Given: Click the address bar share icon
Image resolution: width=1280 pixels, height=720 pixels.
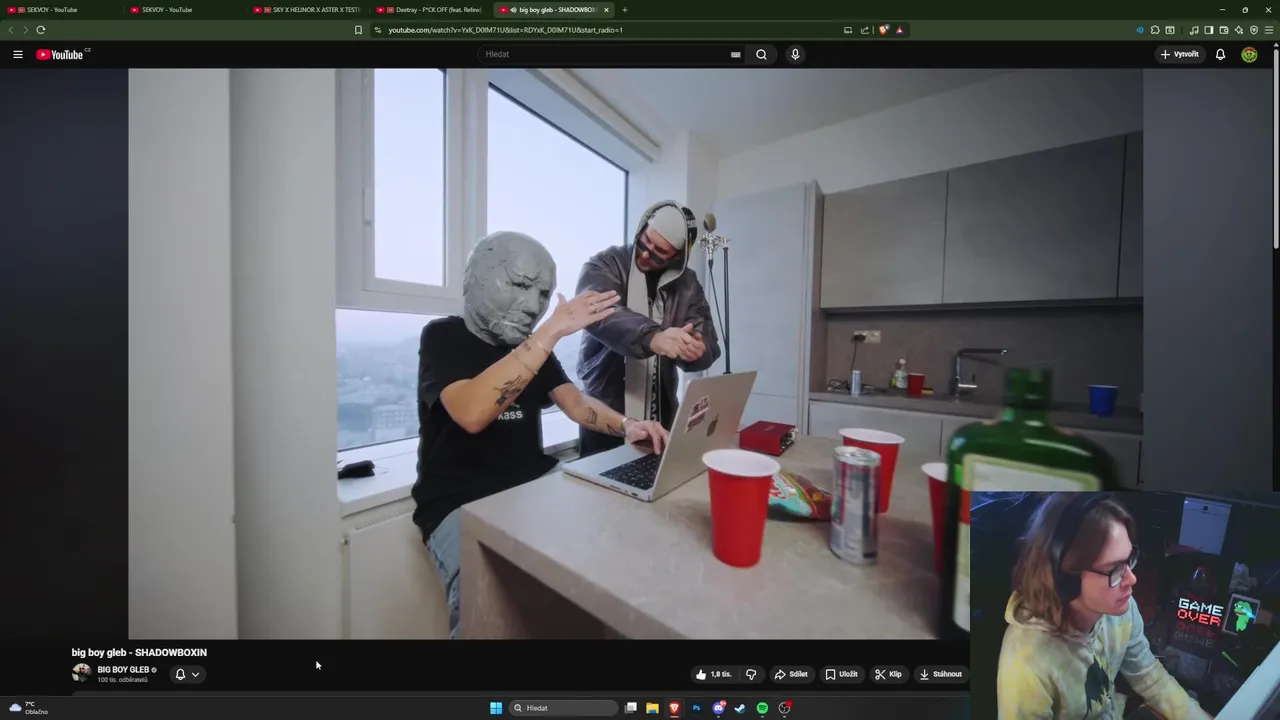Looking at the screenshot, I should pos(865,30).
